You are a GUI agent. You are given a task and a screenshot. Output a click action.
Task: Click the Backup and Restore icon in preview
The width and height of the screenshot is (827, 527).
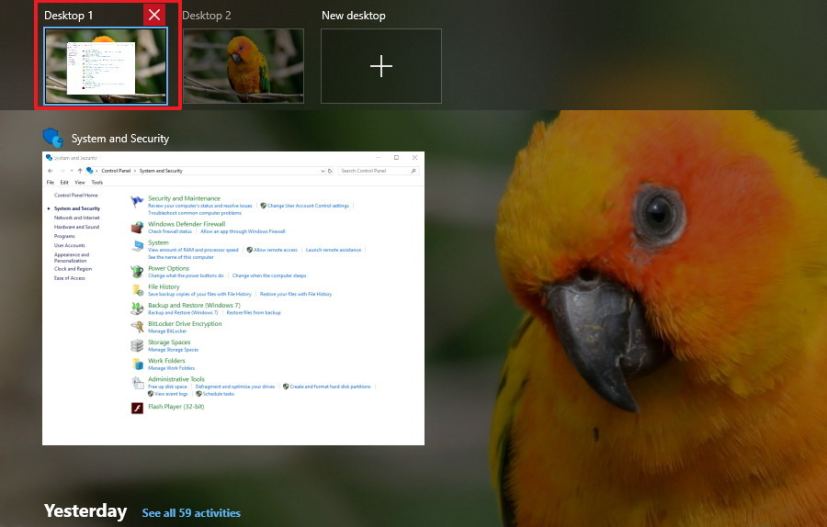pos(137,308)
